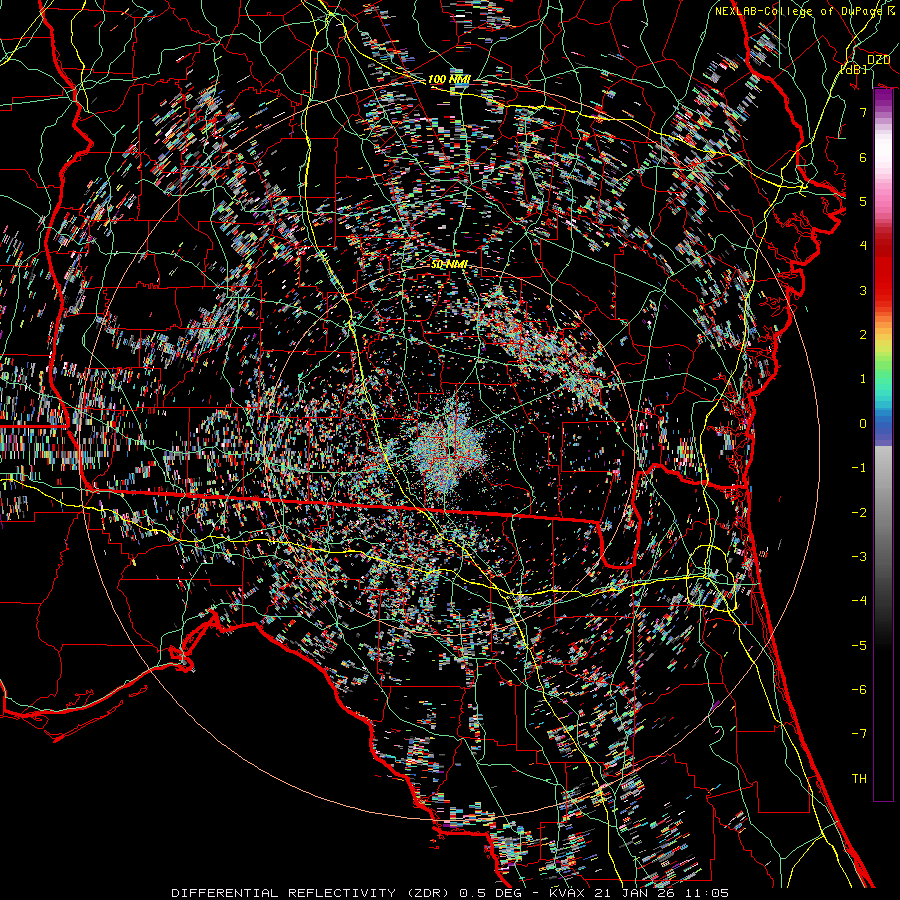Click the 5 value on the color scale

point(863,201)
